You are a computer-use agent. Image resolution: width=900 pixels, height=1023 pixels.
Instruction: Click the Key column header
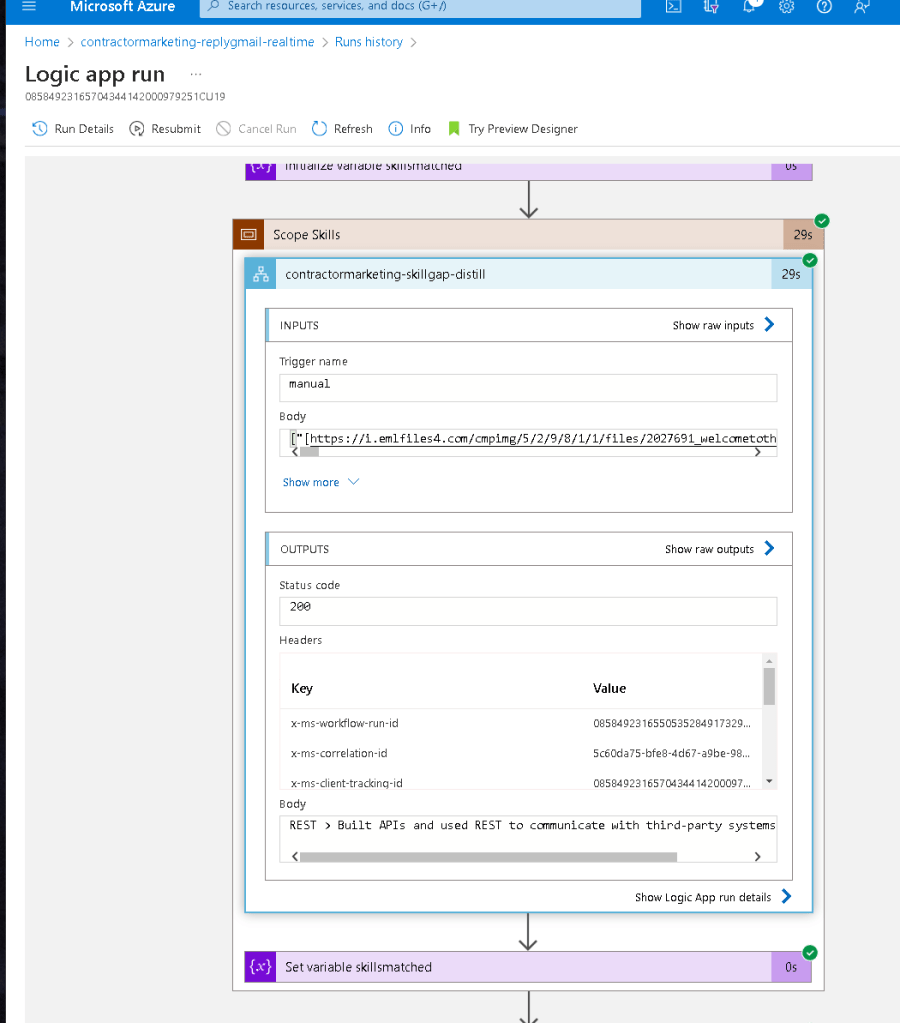[x=302, y=688]
